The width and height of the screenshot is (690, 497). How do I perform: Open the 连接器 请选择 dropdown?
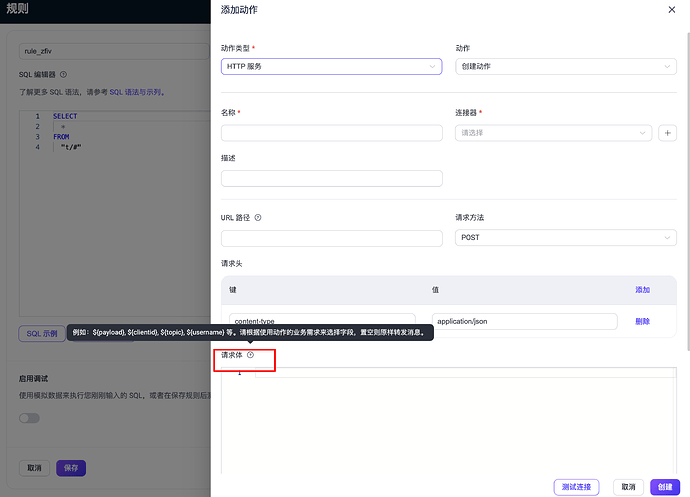coord(552,133)
